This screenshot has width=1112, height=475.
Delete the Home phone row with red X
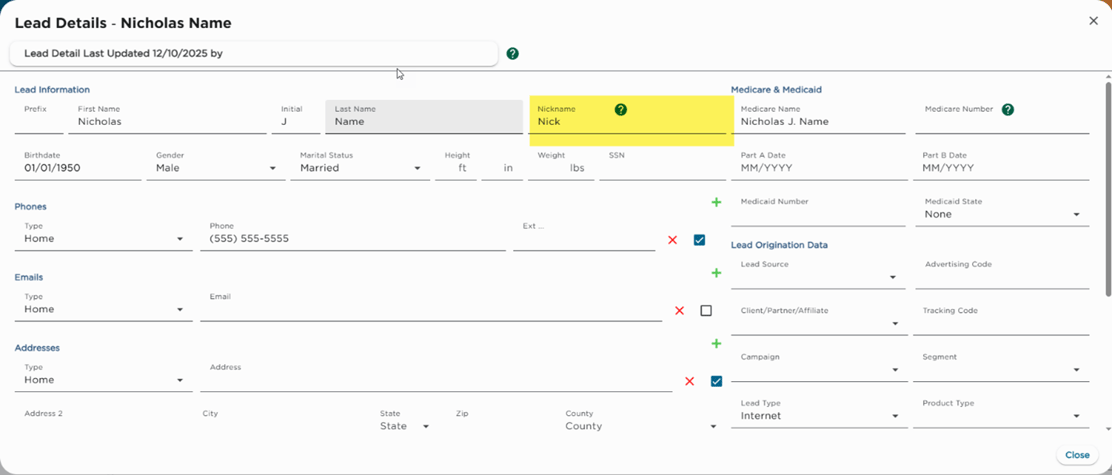coord(672,241)
